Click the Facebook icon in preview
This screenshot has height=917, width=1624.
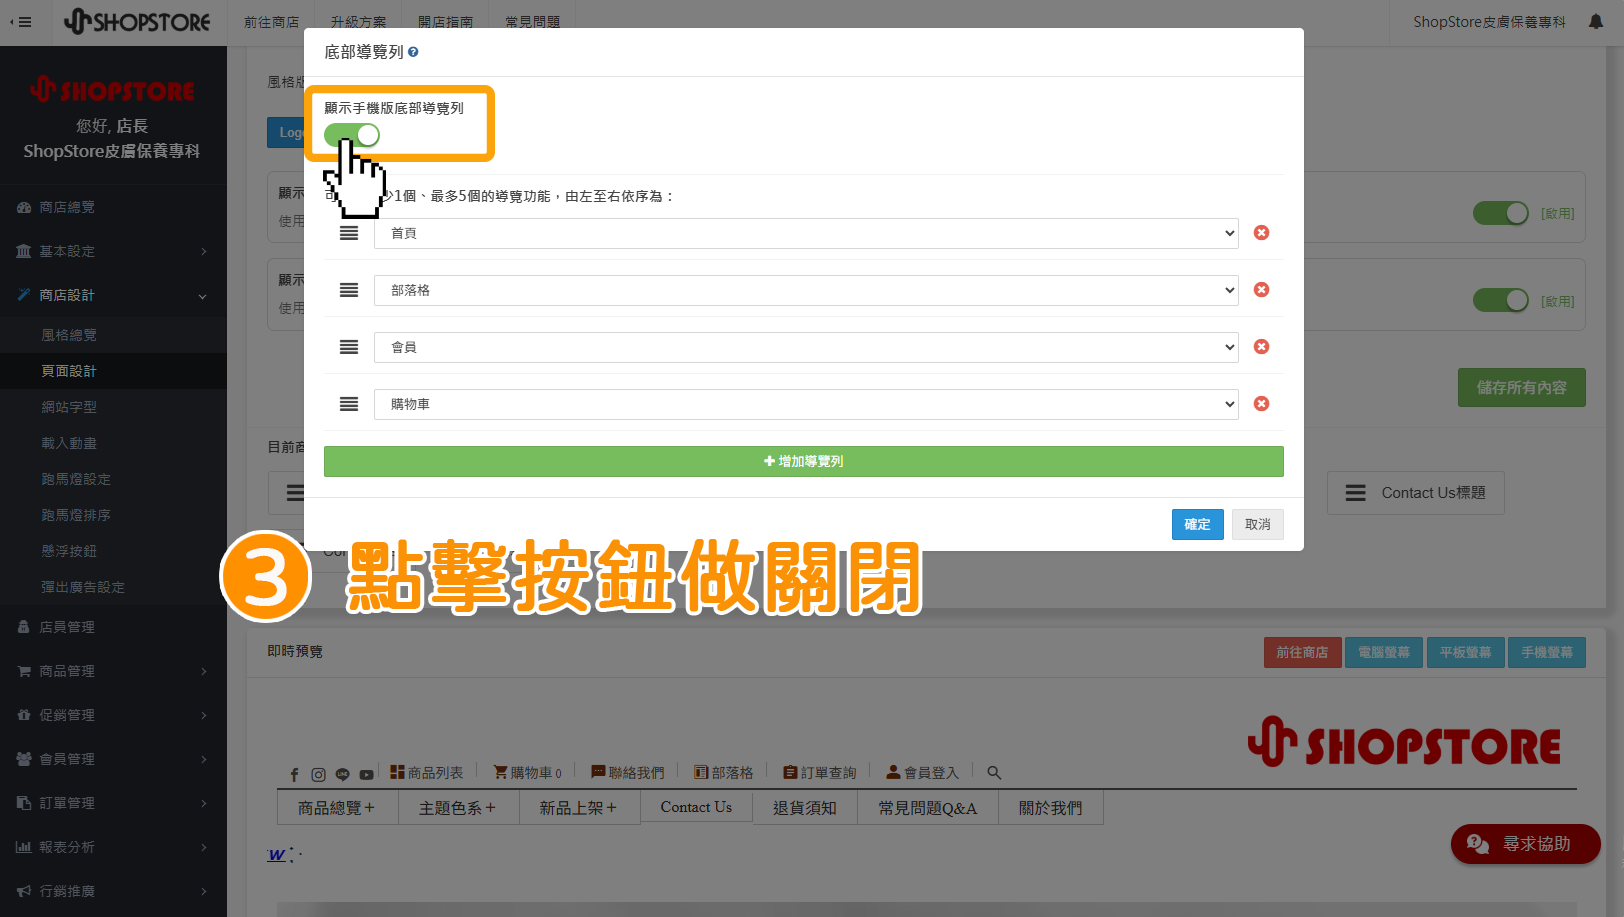pyautogui.click(x=294, y=774)
